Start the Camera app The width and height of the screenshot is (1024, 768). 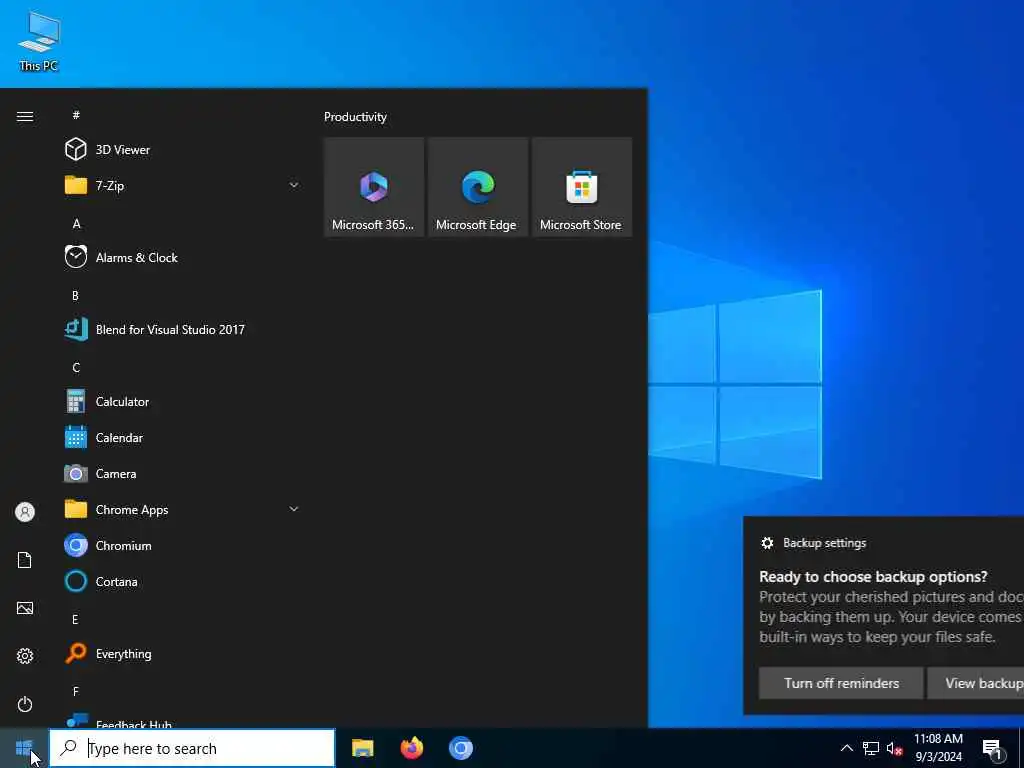[x=183, y=473]
